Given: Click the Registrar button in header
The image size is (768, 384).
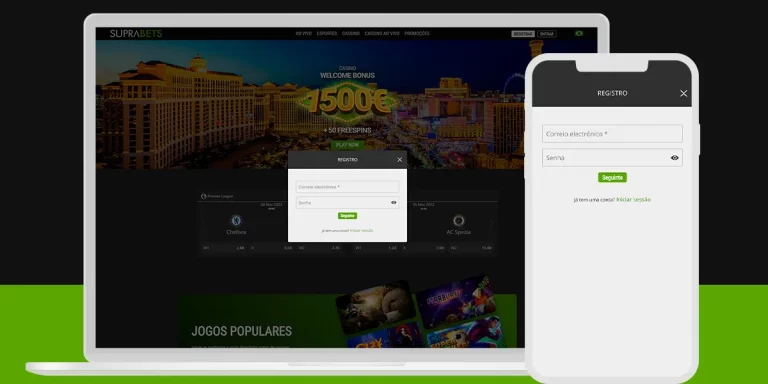Looking at the screenshot, I should (x=523, y=34).
